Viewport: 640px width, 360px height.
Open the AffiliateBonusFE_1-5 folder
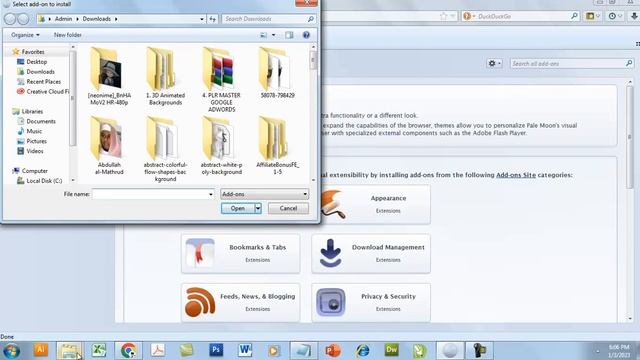(x=278, y=146)
